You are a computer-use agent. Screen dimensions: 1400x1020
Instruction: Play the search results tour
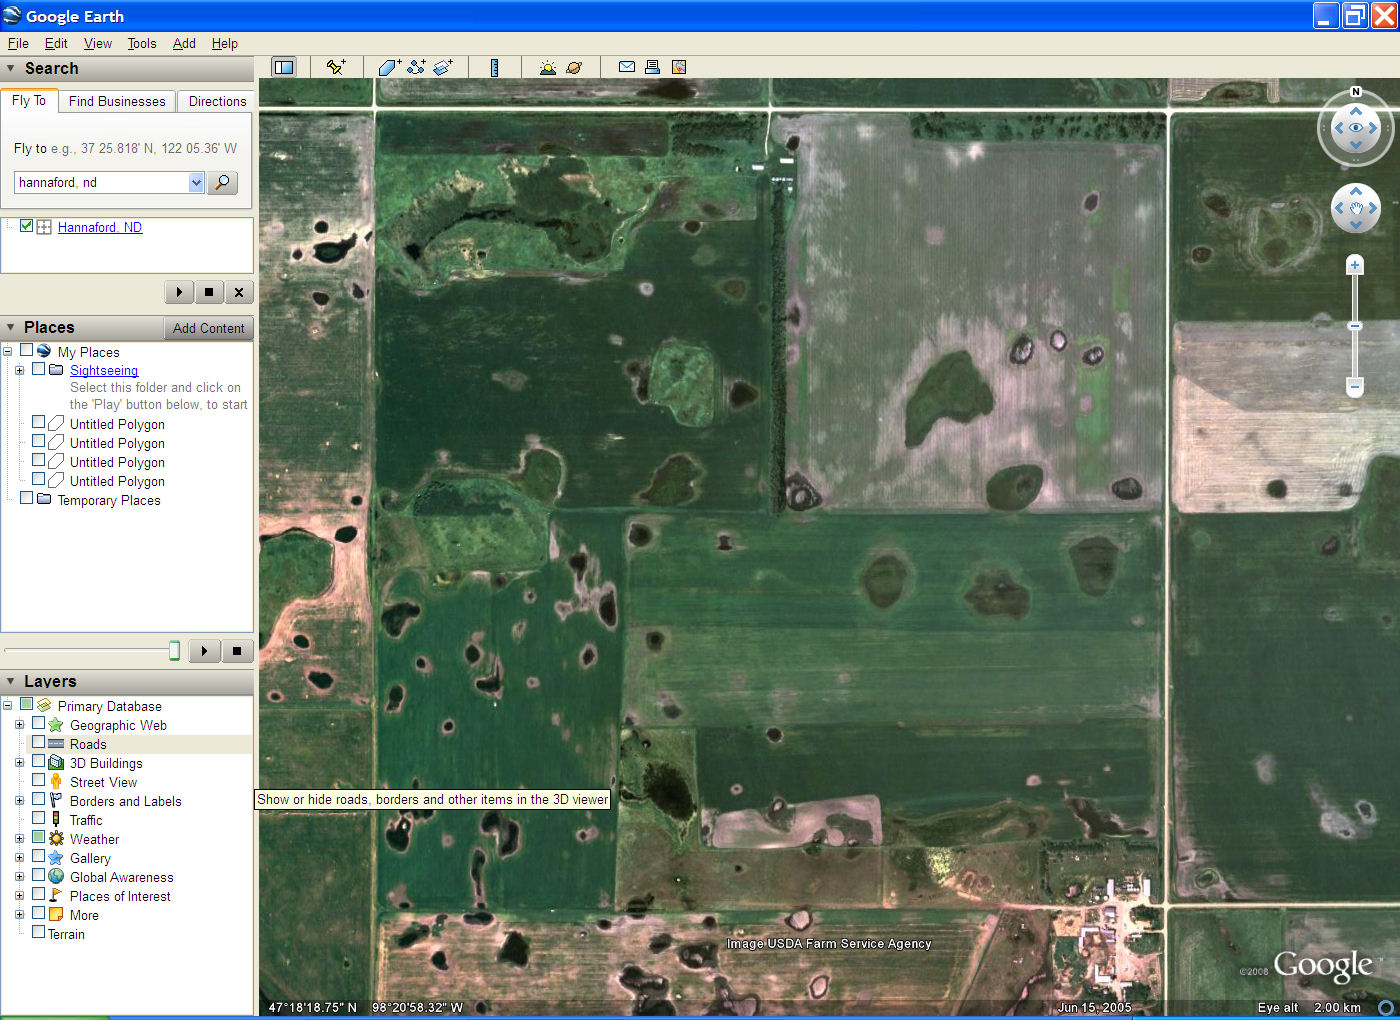(179, 292)
